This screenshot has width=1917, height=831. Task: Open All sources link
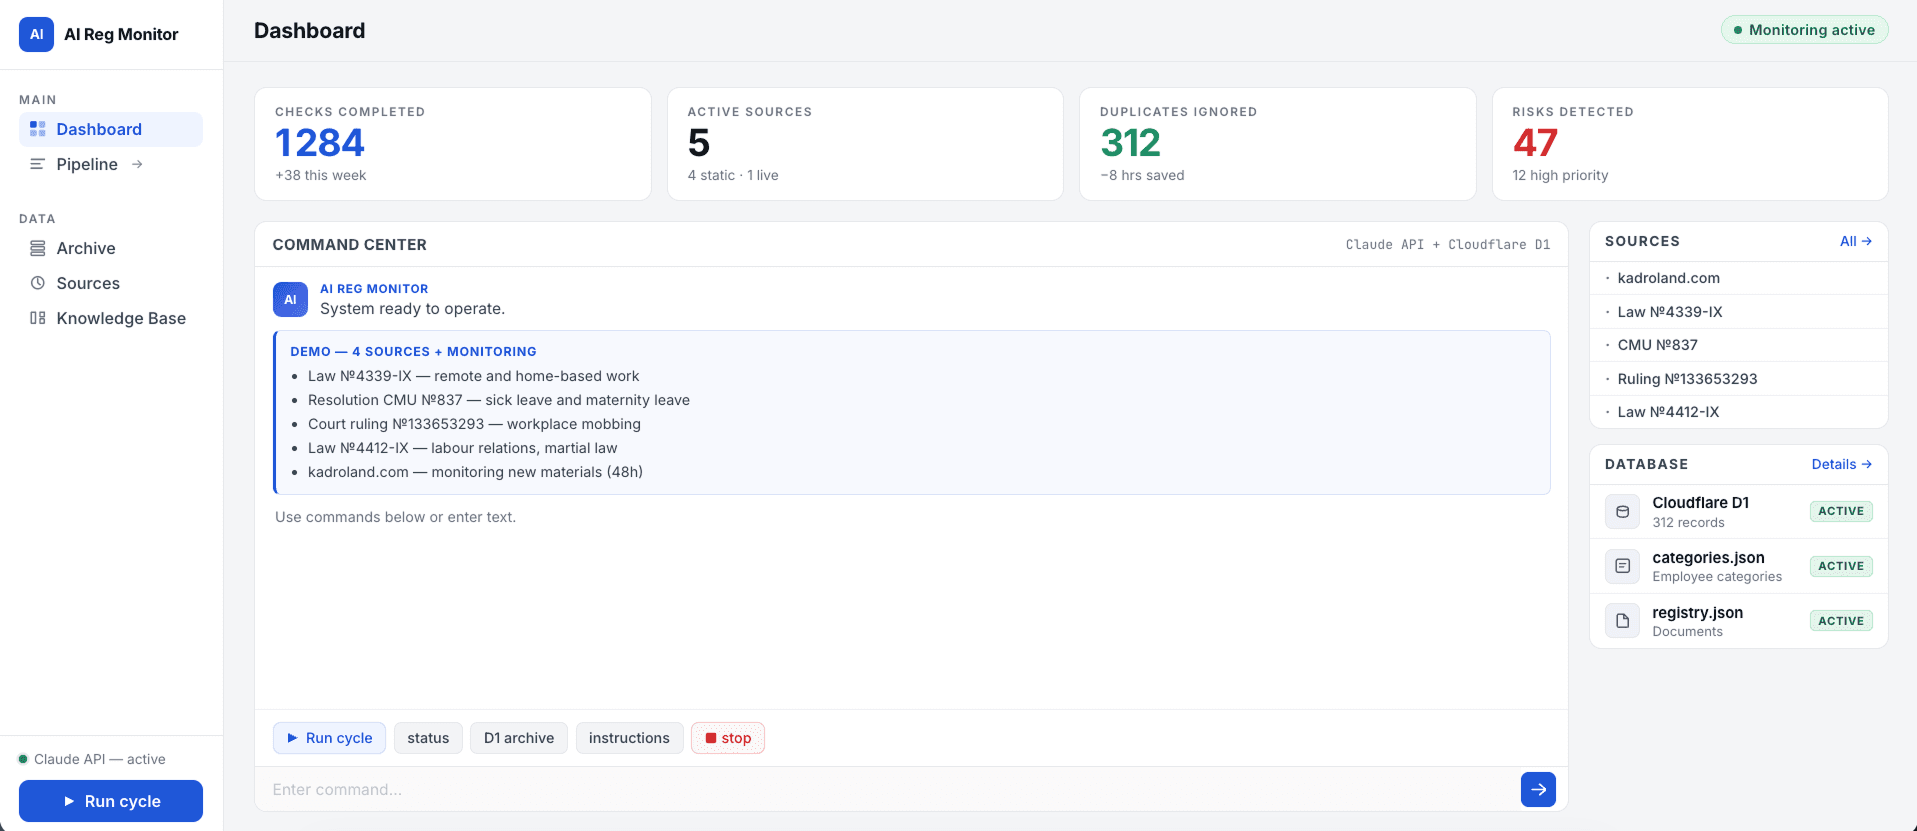click(x=1856, y=241)
